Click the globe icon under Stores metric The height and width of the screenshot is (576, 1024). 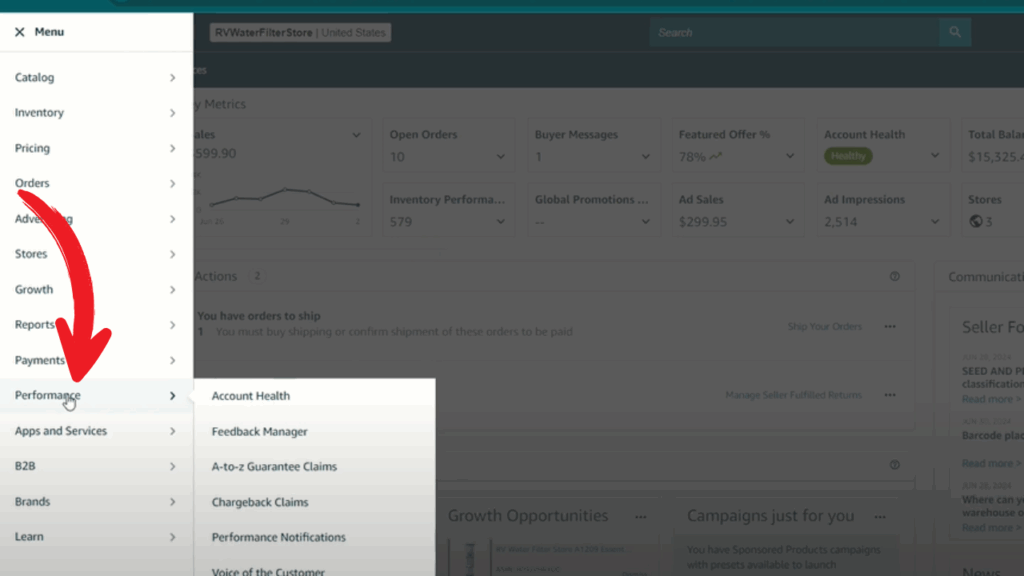click(x=976, y=222)
